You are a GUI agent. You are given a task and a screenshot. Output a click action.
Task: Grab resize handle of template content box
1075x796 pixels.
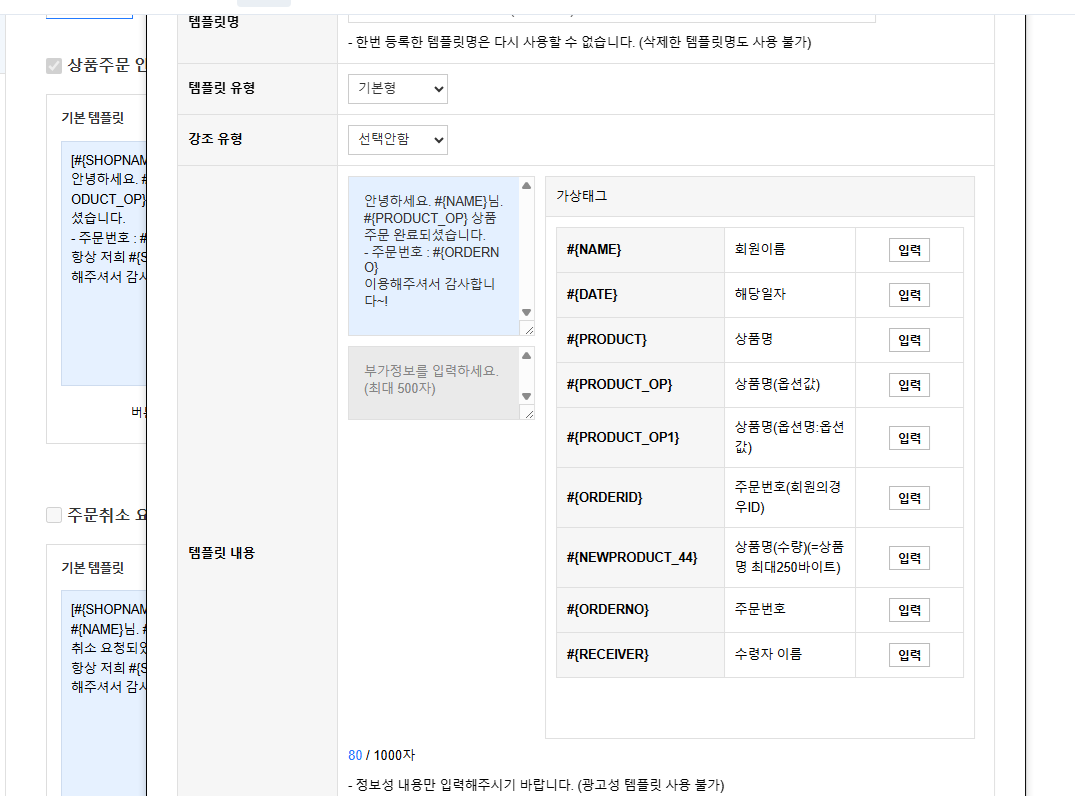528,329
